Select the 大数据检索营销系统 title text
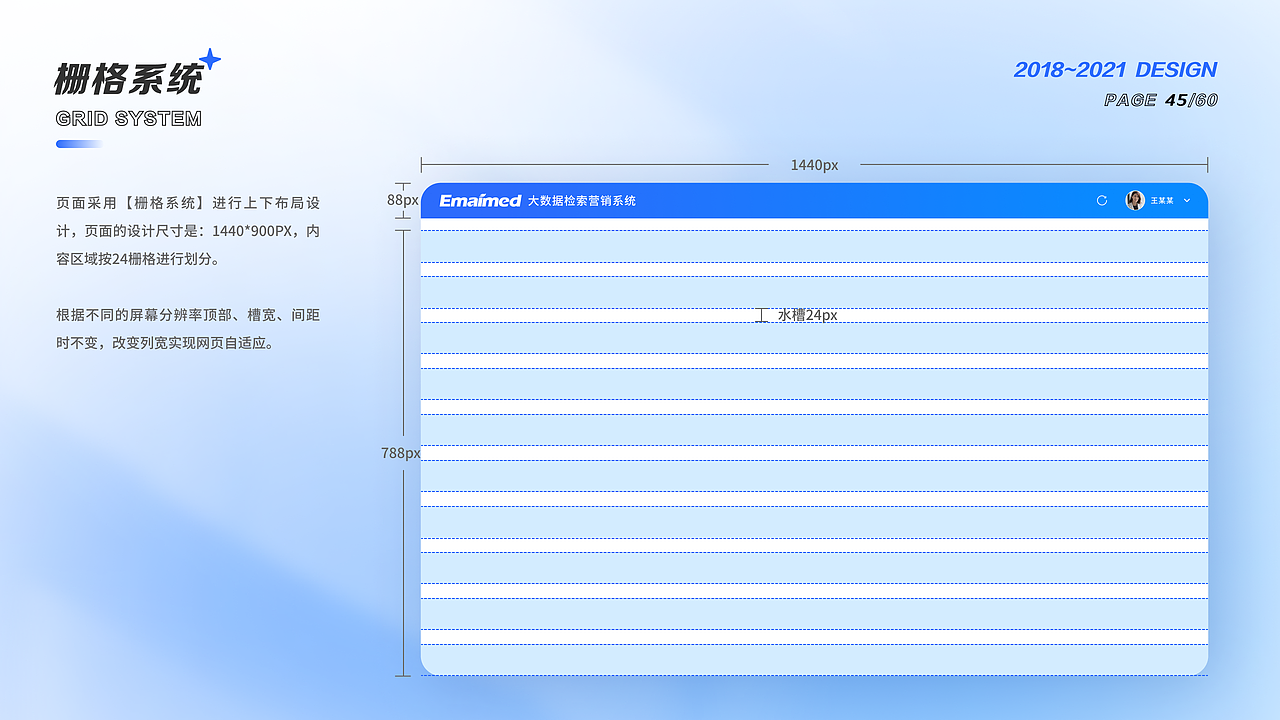Screen dimensions: 1280x720 (582, 200)
